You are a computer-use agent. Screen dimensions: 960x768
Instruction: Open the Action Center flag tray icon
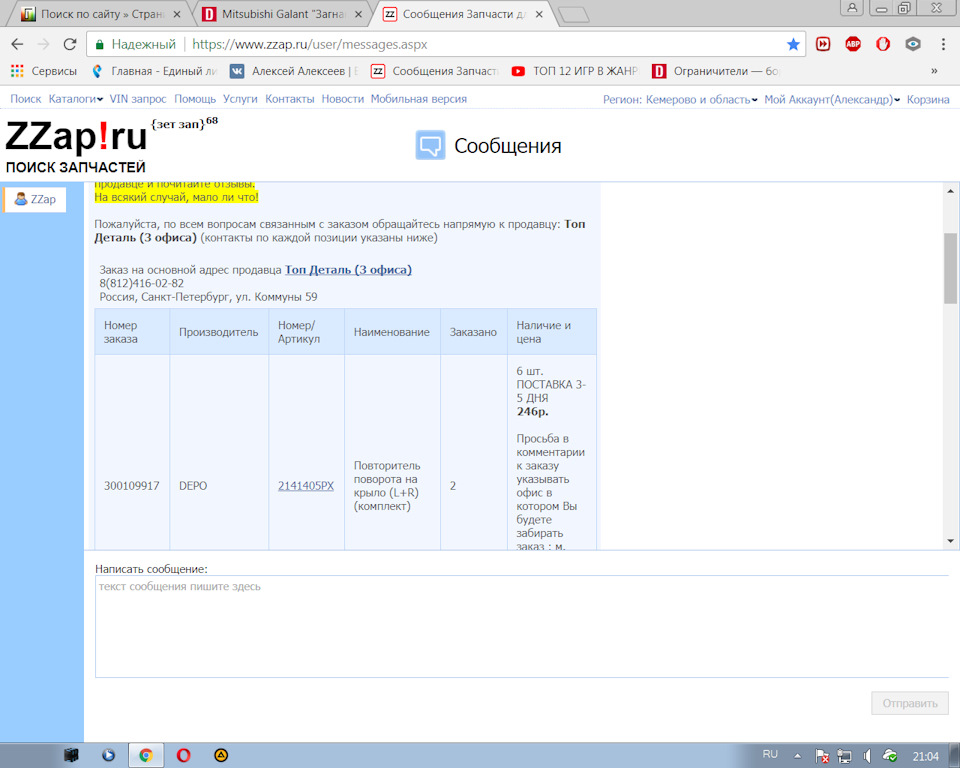tap(822, 756)
